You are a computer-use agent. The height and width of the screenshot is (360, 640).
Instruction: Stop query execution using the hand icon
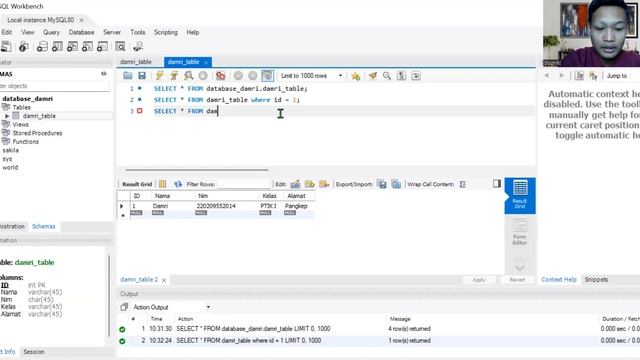click(203, 76)
